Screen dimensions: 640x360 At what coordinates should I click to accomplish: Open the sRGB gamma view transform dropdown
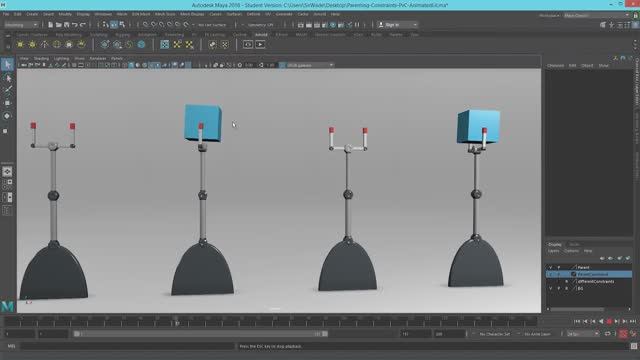tap(309, 65)
